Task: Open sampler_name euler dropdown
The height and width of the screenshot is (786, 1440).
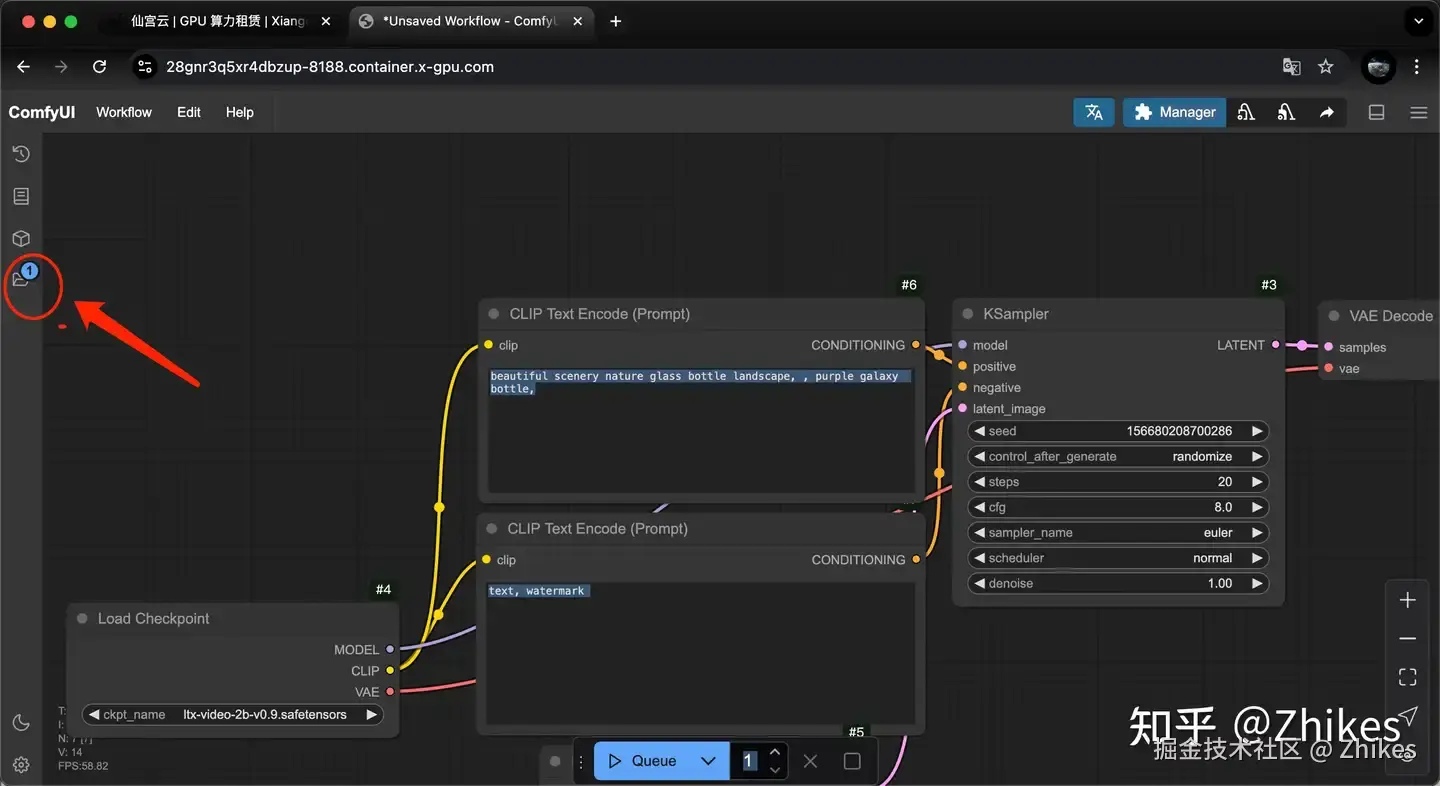Action: click(x=1118, y=533)
